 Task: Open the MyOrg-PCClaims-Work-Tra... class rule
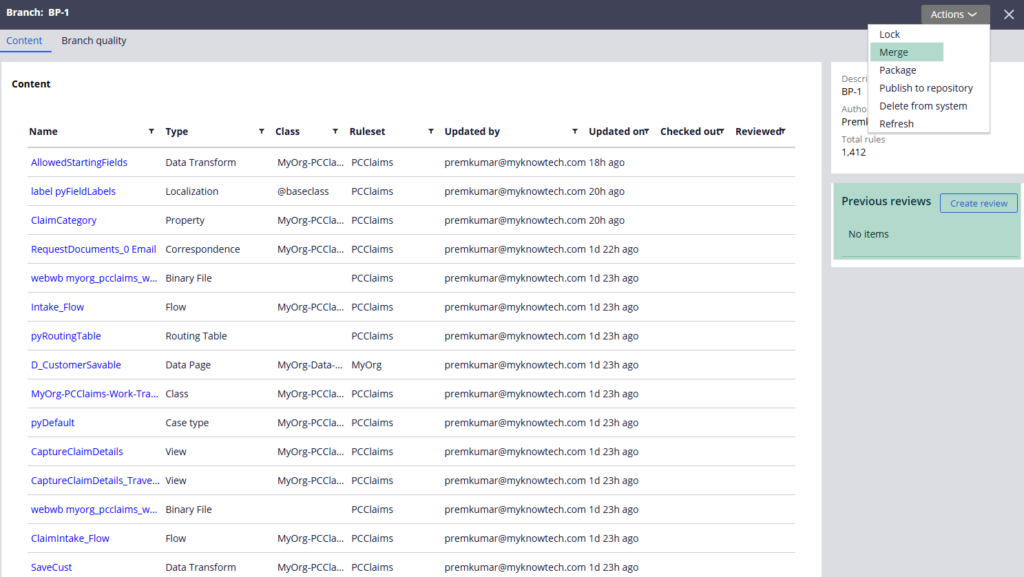(x=95, y=394)
